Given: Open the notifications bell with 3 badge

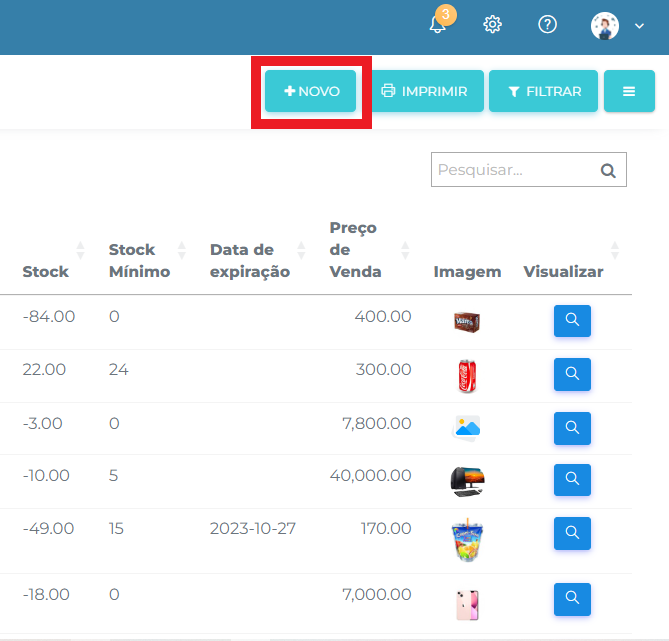Looking at the screenshot, I should pos(438,25).
